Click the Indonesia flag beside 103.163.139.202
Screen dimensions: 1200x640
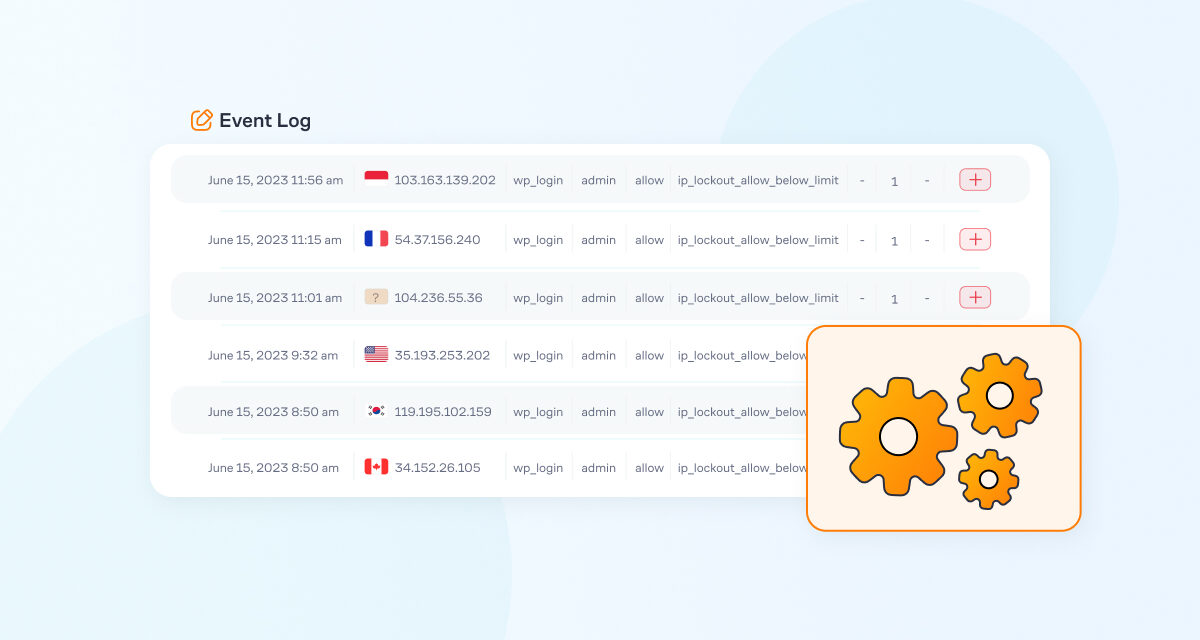coord(376,180)
